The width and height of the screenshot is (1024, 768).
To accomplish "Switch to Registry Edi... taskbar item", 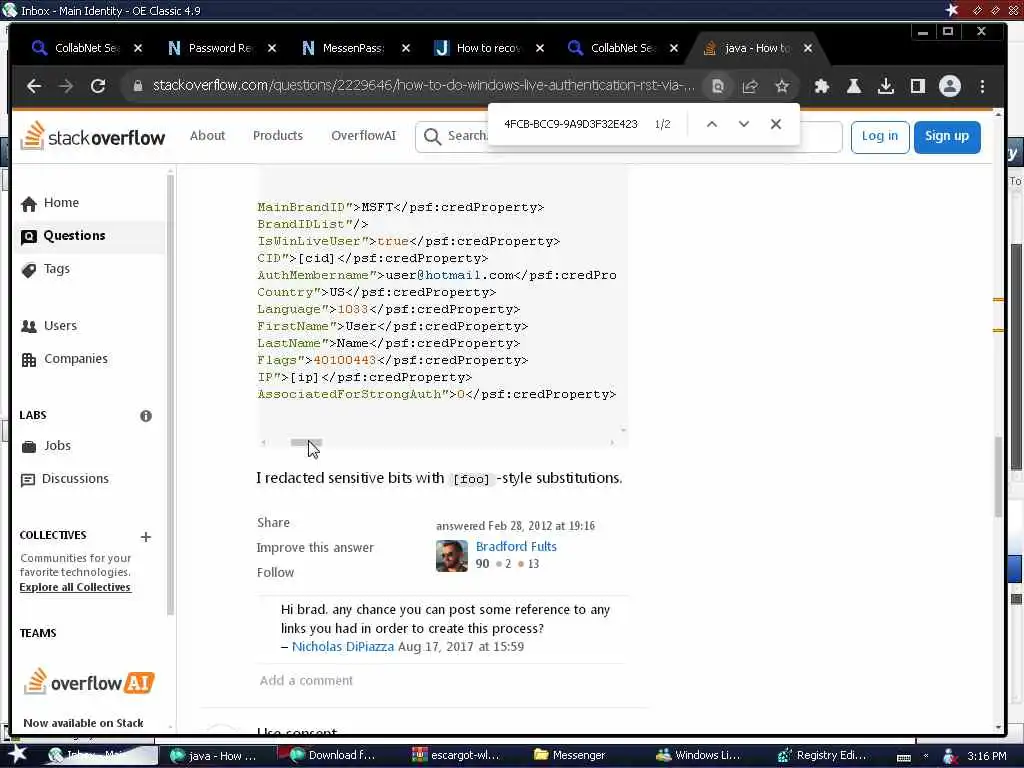I will [823, 756].
